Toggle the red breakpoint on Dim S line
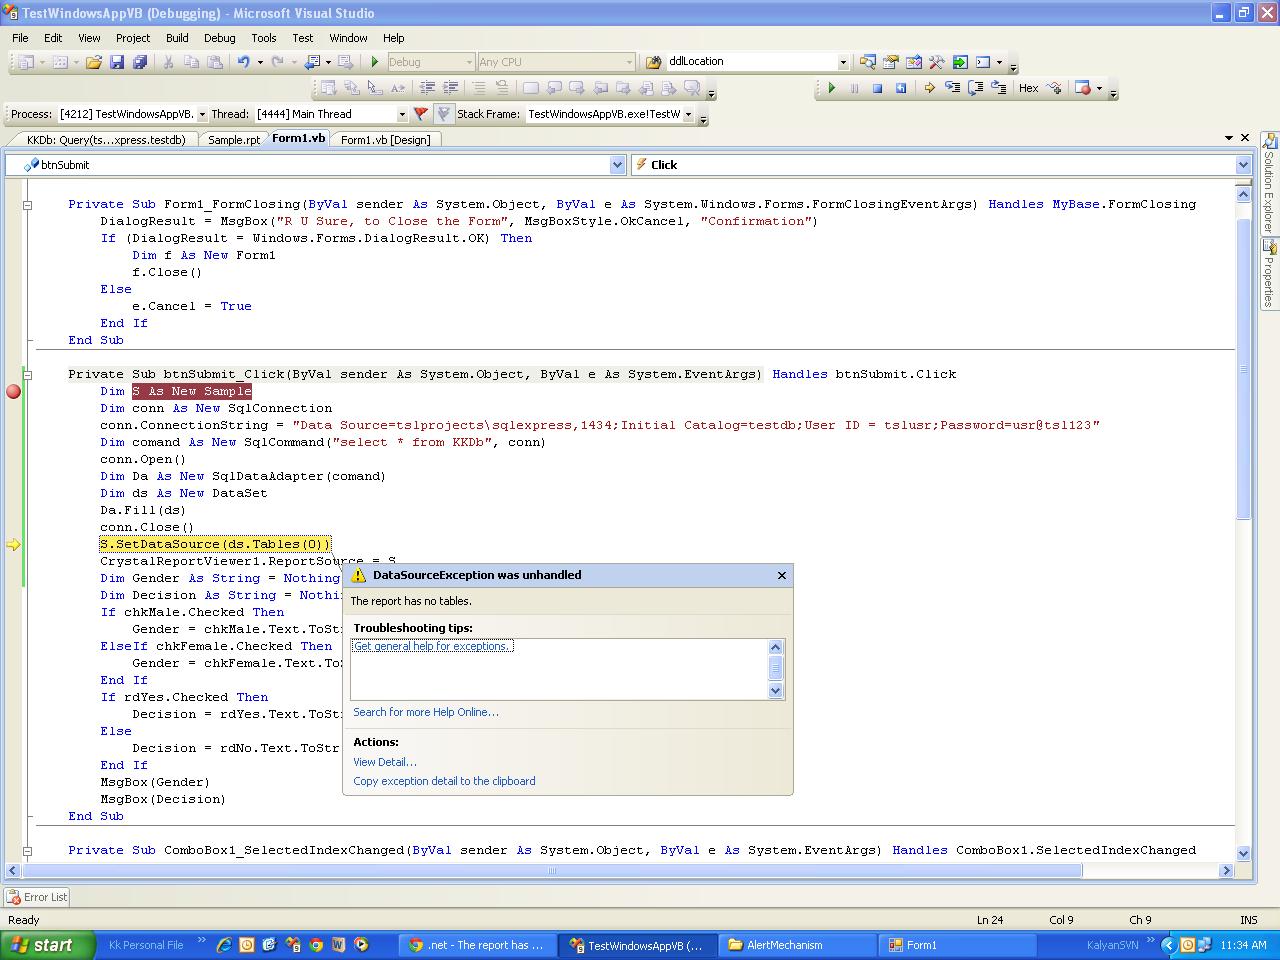This screenshot has height=960, width=1280. (x=14, y=391)
